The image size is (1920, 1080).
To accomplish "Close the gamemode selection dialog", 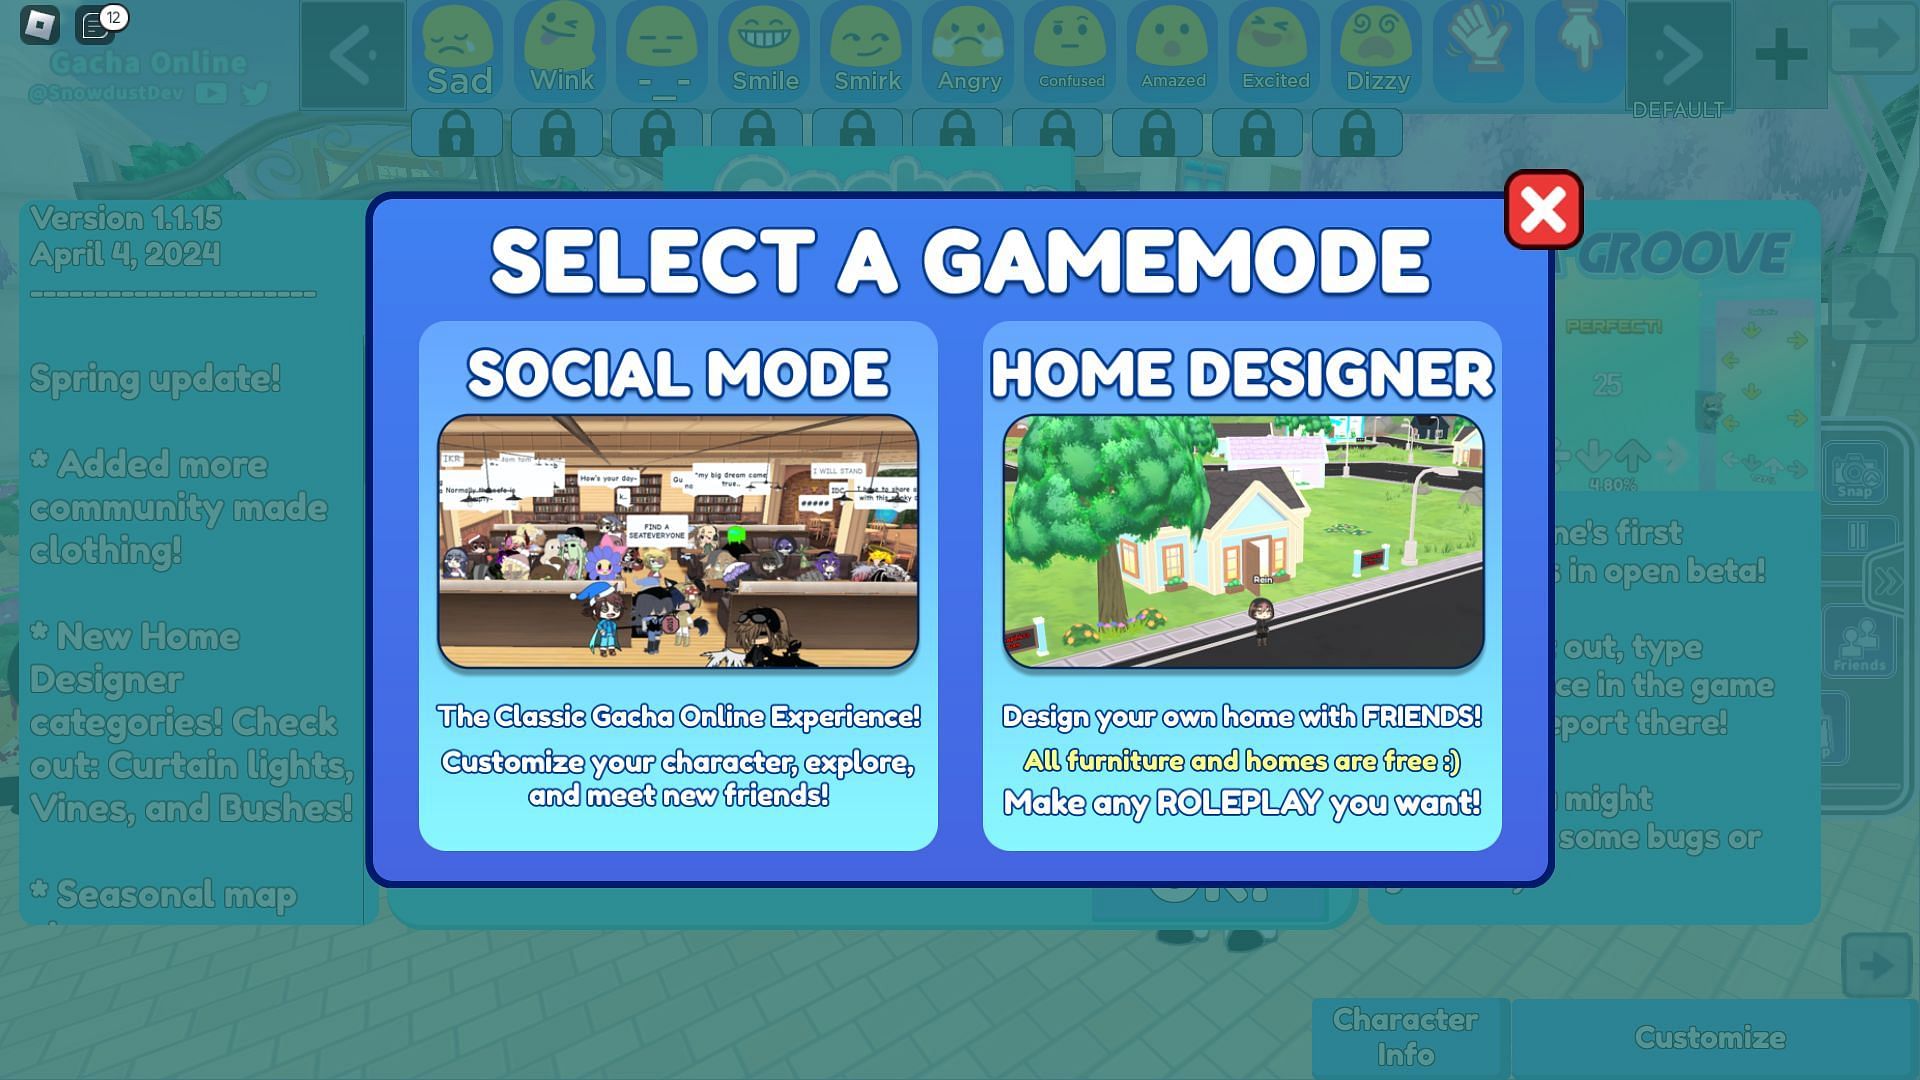I will [x=1544, y=207].
